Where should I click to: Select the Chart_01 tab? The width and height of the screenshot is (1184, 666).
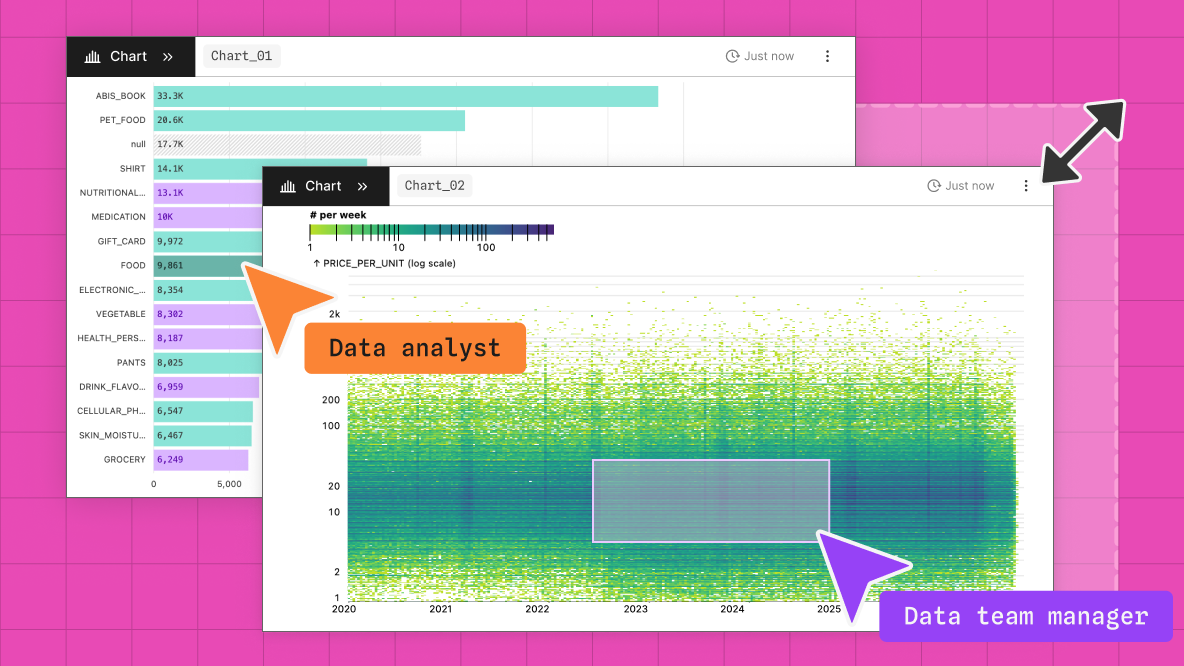pos(241,56)
